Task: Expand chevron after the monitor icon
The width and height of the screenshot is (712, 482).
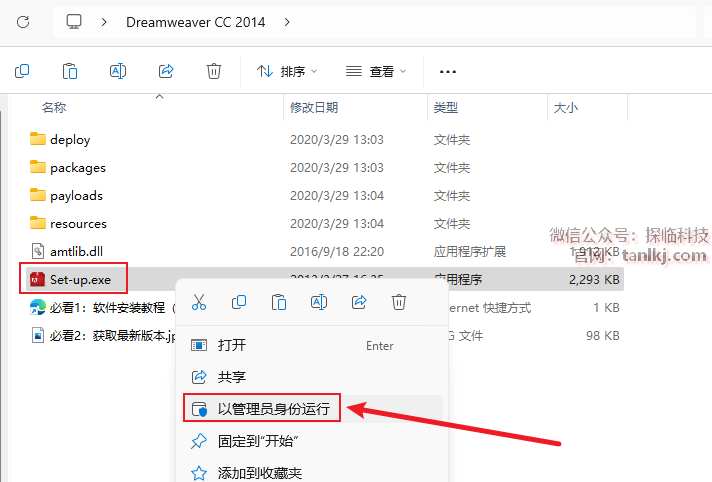Action: click(104, 22)
